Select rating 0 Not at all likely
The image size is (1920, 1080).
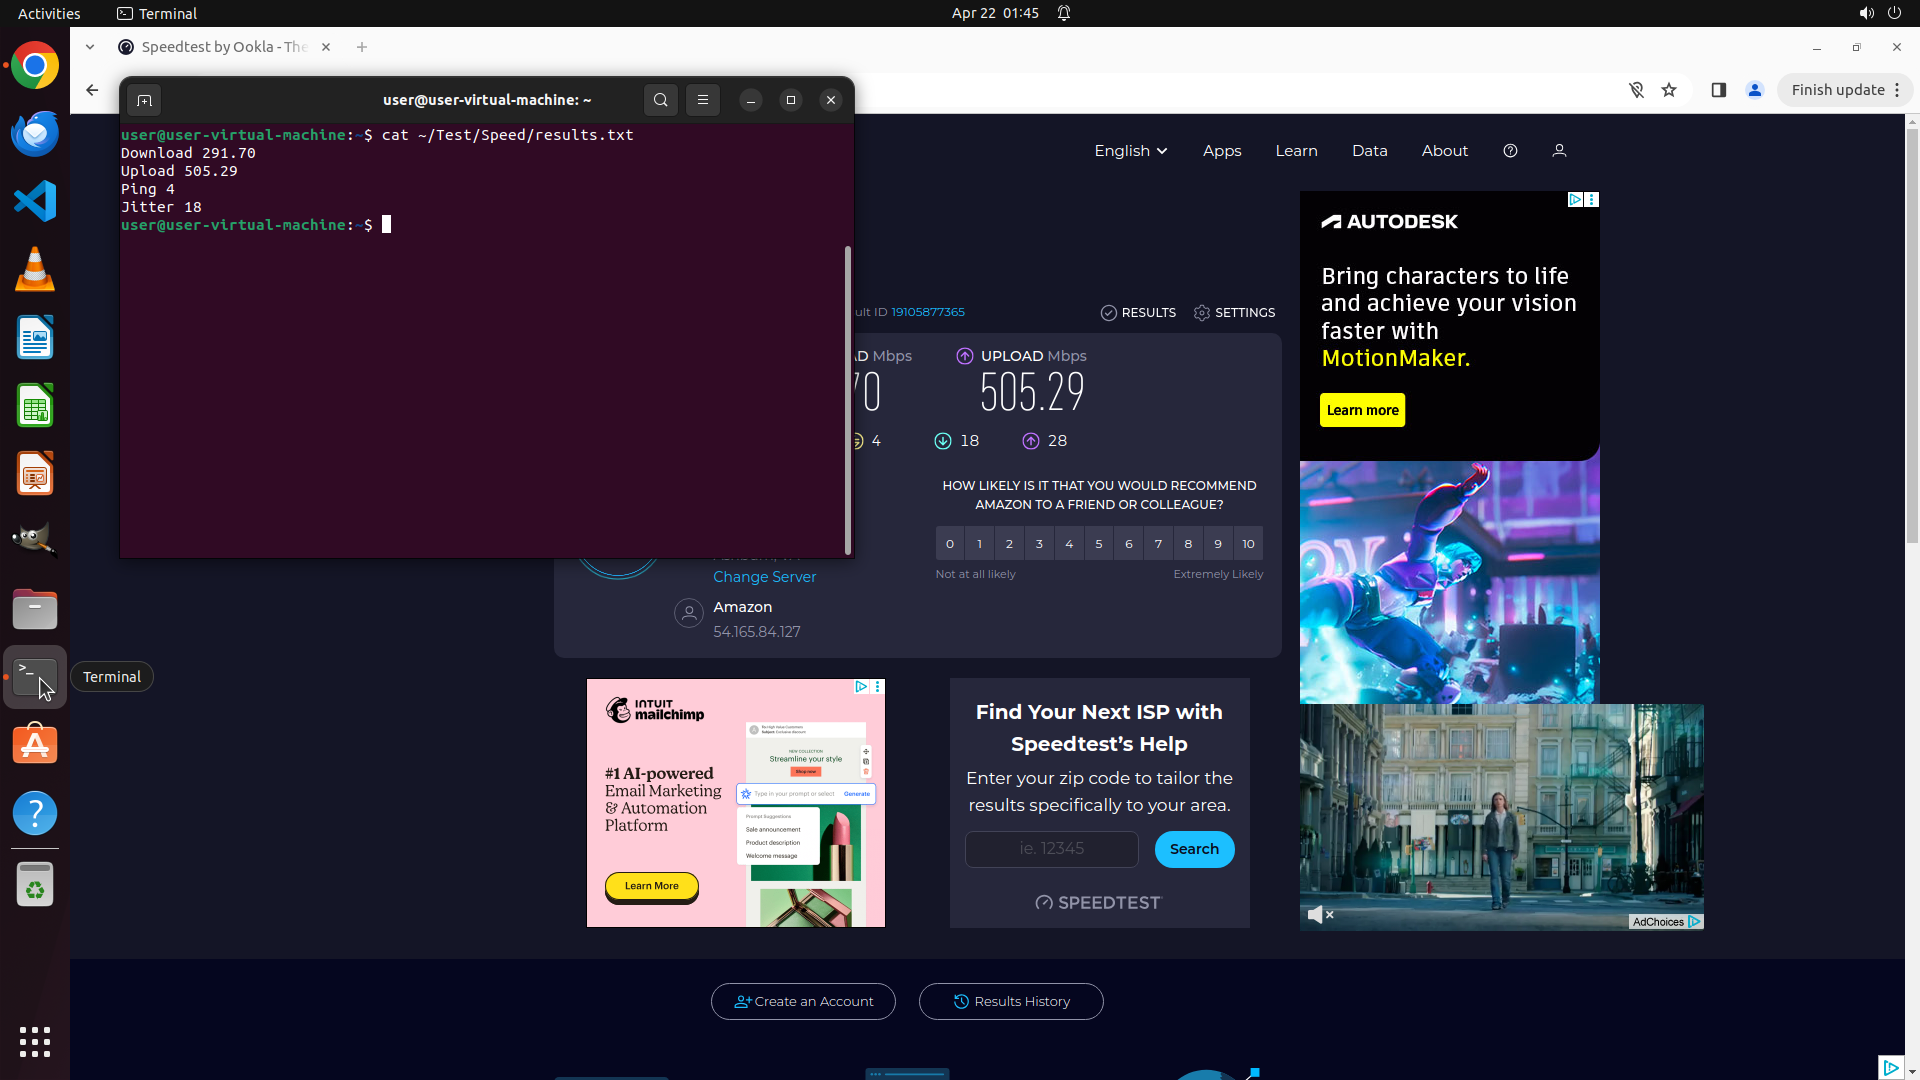pos(950,544)
